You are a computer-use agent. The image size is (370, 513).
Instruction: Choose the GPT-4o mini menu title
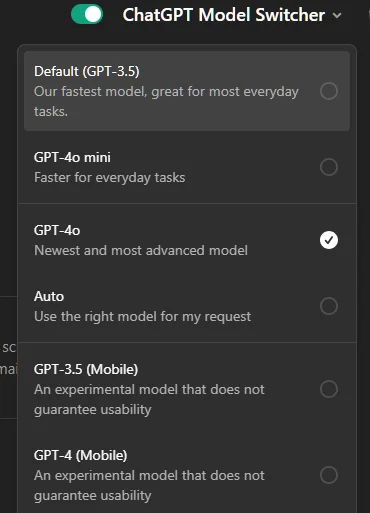pos(72,157)
